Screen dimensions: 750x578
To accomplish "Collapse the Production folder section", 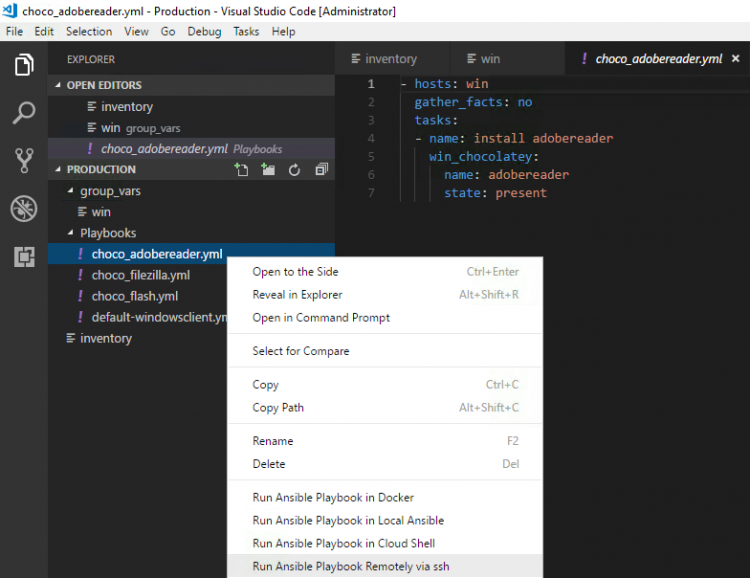I will pyautogui.click(x=58, y=169).
